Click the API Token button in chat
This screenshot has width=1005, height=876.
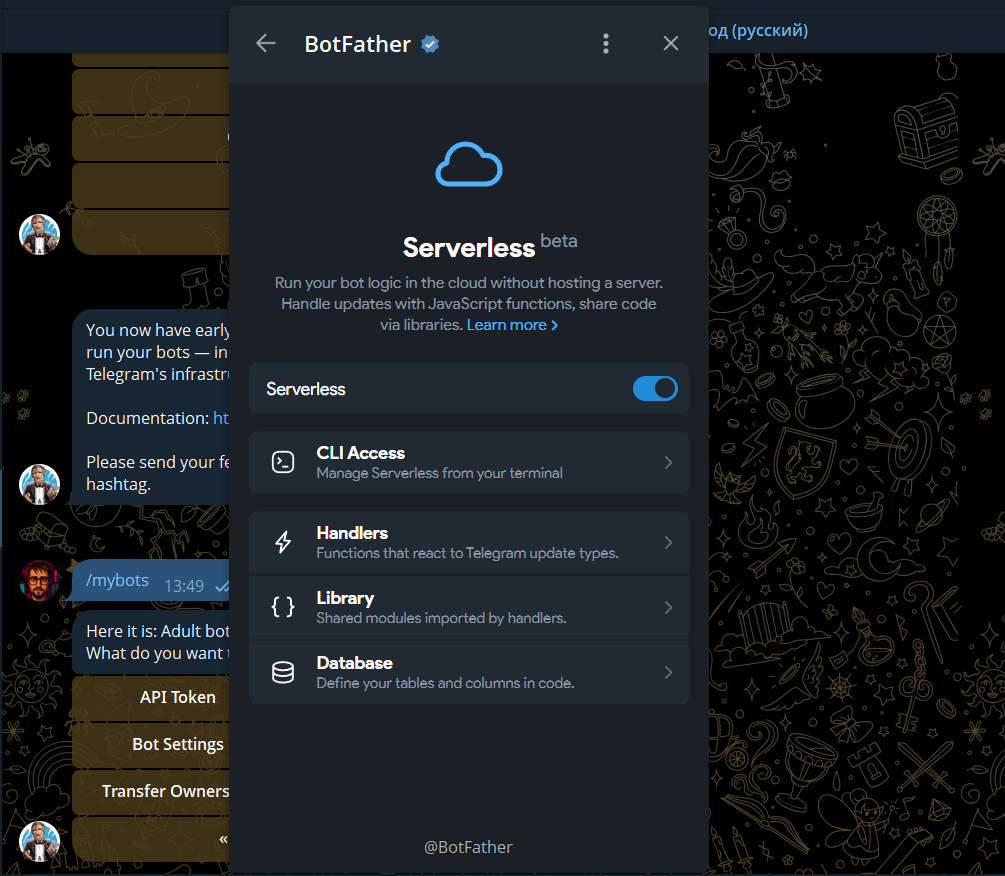click(151, 698)
